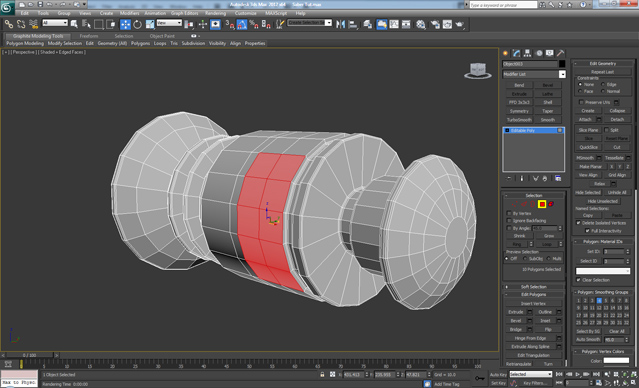The width and height of the screenshot is (639, 388).
Task: Collapse the Edit Polygons rollout
Action: 533,295
